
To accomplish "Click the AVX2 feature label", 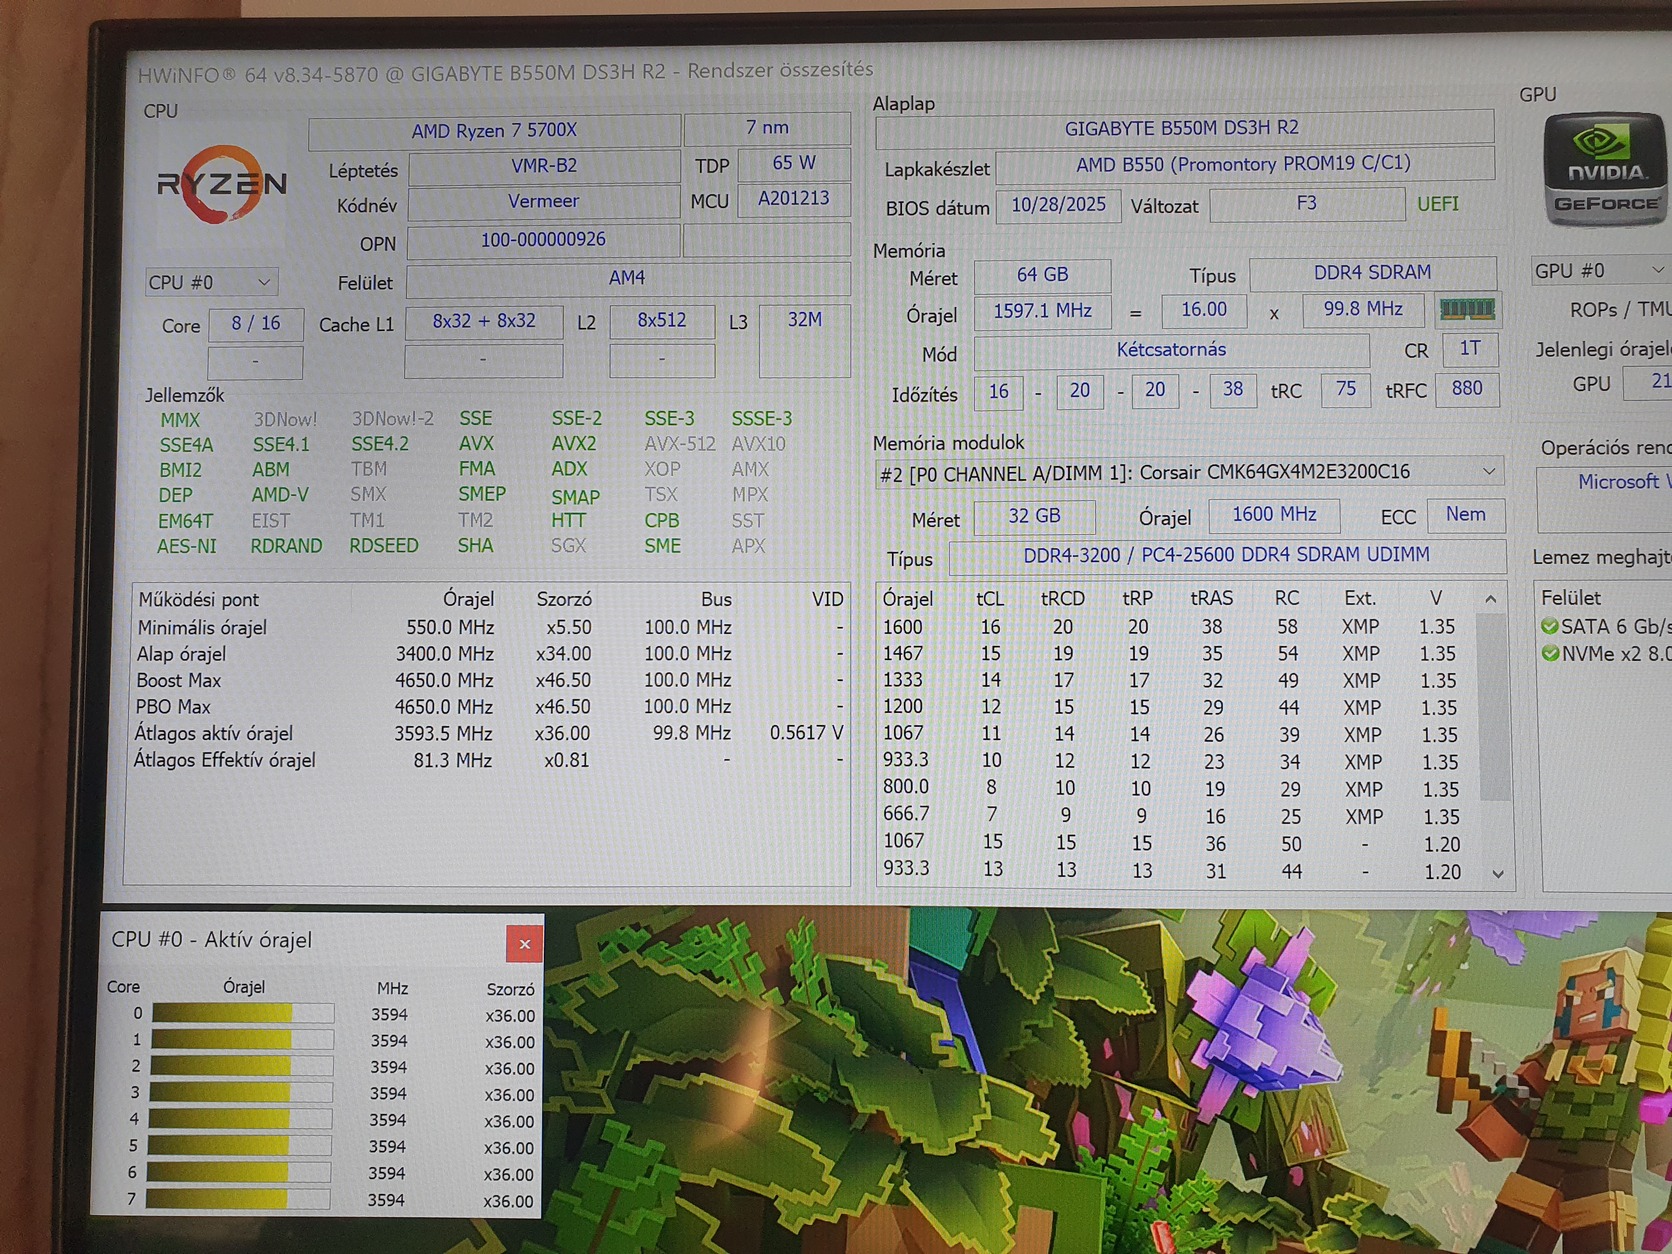I will (574, 443).
